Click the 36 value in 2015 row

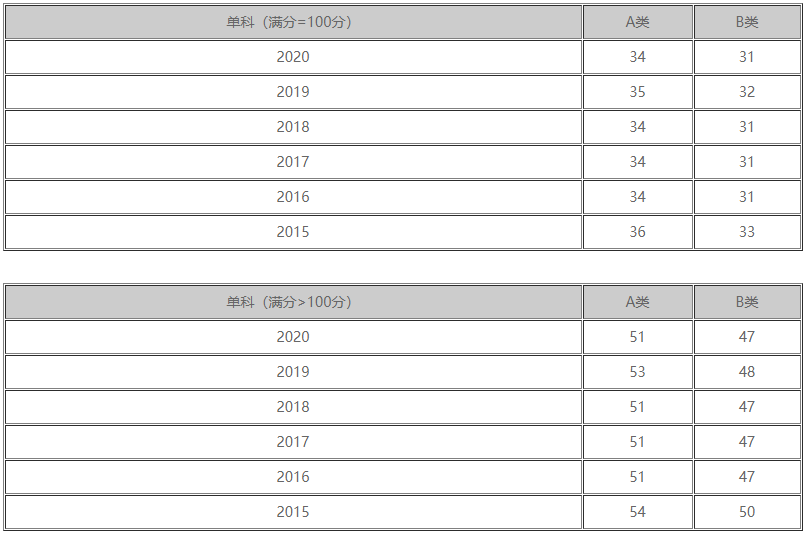(x=638, y=232)
